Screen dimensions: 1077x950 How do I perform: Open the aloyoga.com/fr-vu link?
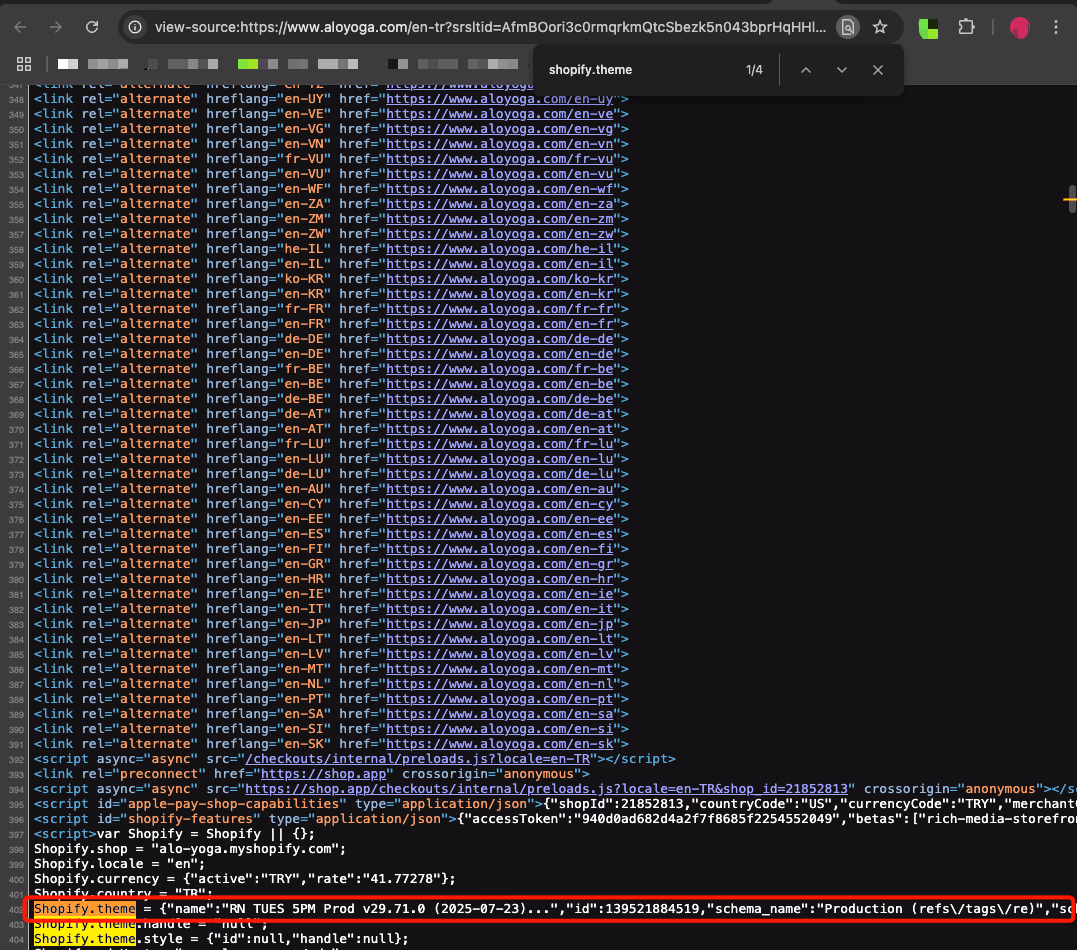(499, 159)
